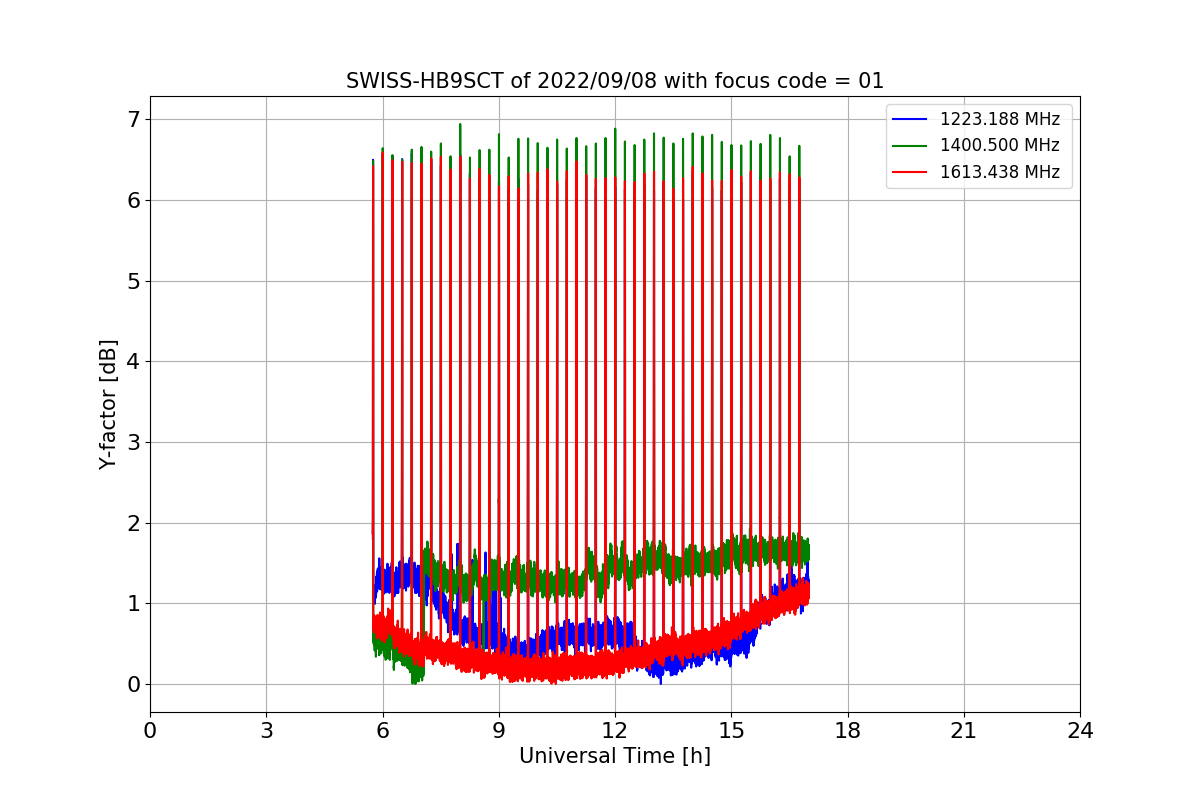This screenshot has height=800, width=1200.
Task: Click x-axis tick label 24
Action: 1080,731
